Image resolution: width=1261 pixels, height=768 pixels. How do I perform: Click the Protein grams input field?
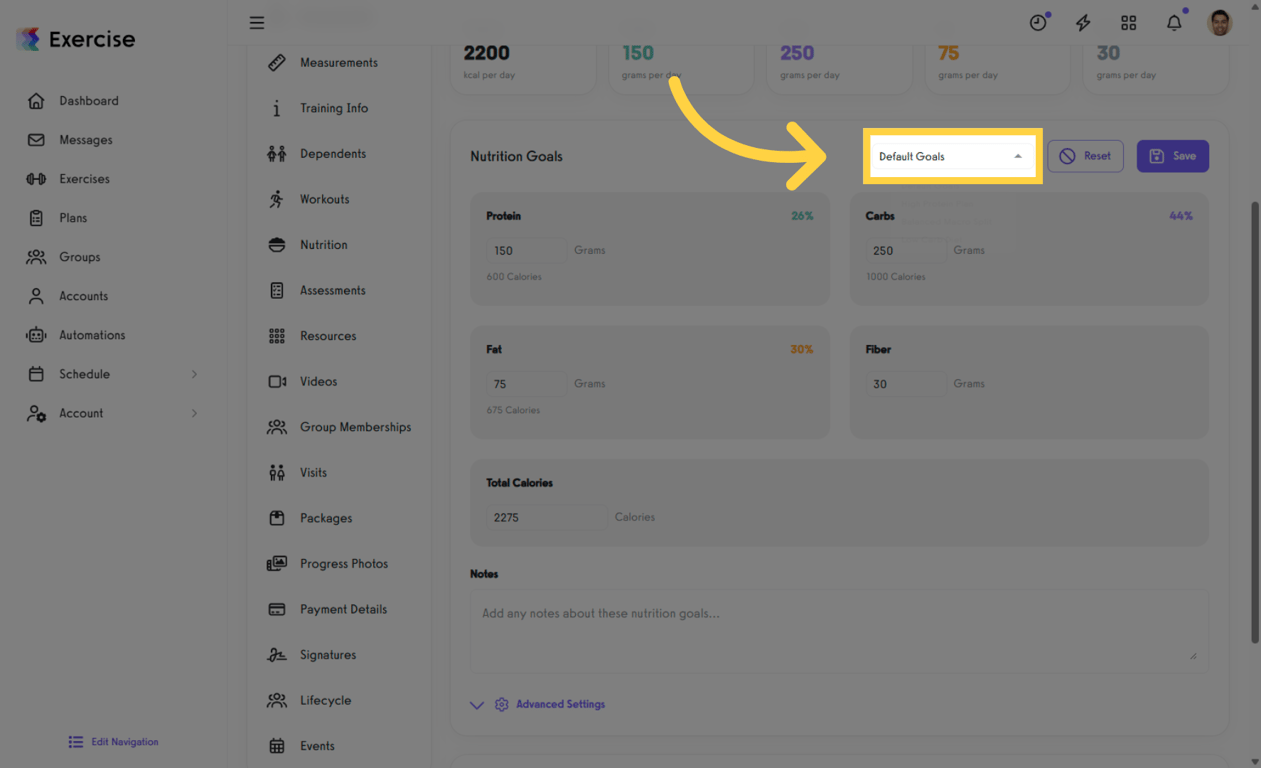(x=526, y=250)
